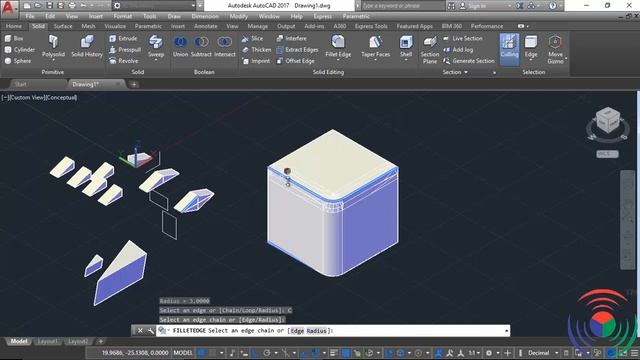This screenshot has width=640, height=360.
Task: Choose the Extrude tool
Action: click(123, 38)
